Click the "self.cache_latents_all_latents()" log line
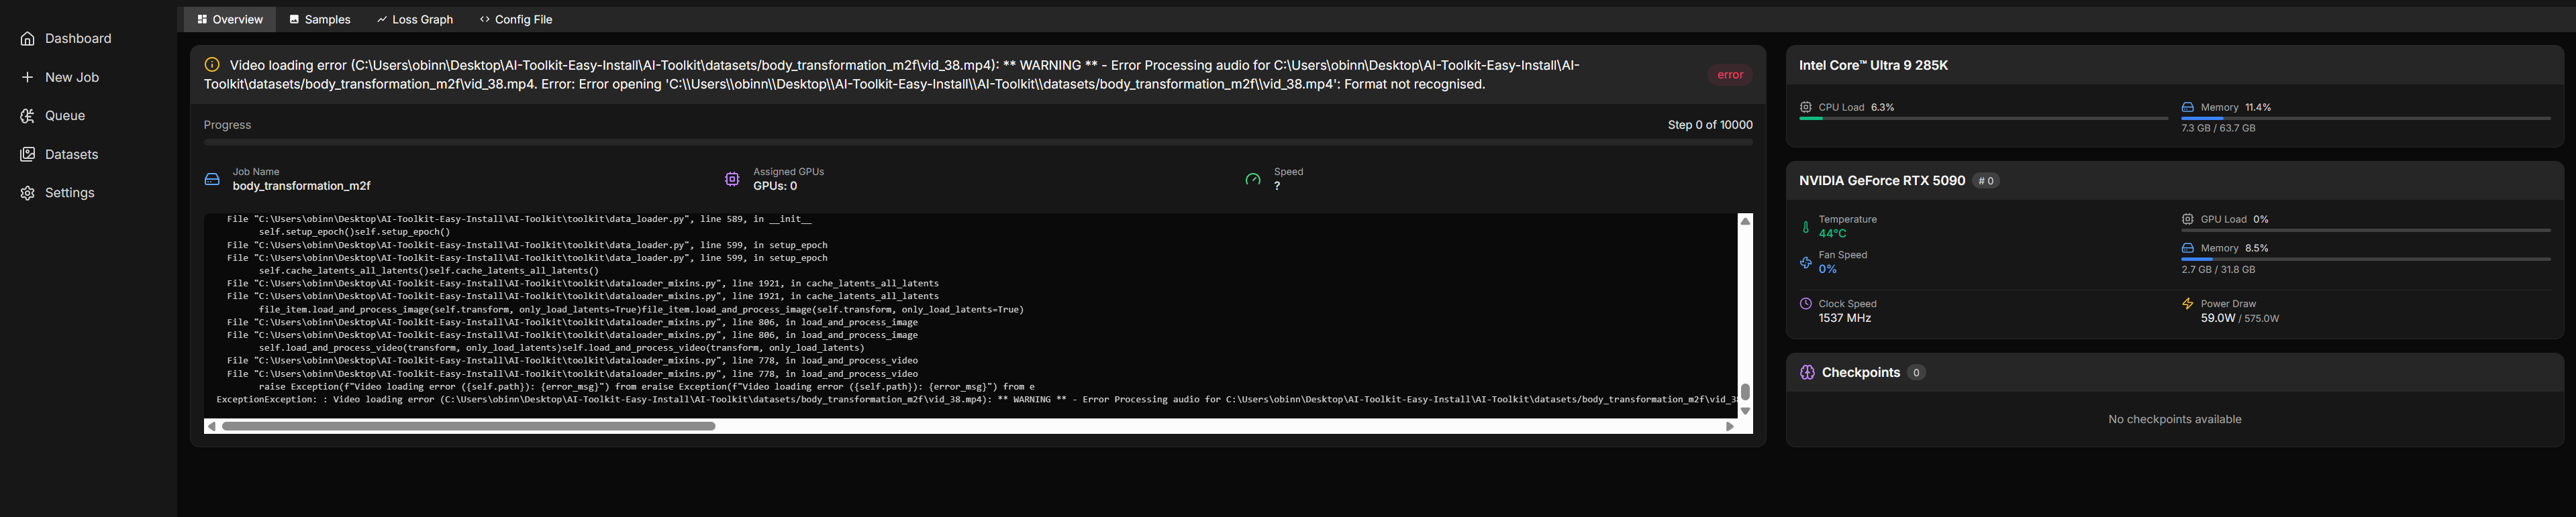 tap(429, 271)
